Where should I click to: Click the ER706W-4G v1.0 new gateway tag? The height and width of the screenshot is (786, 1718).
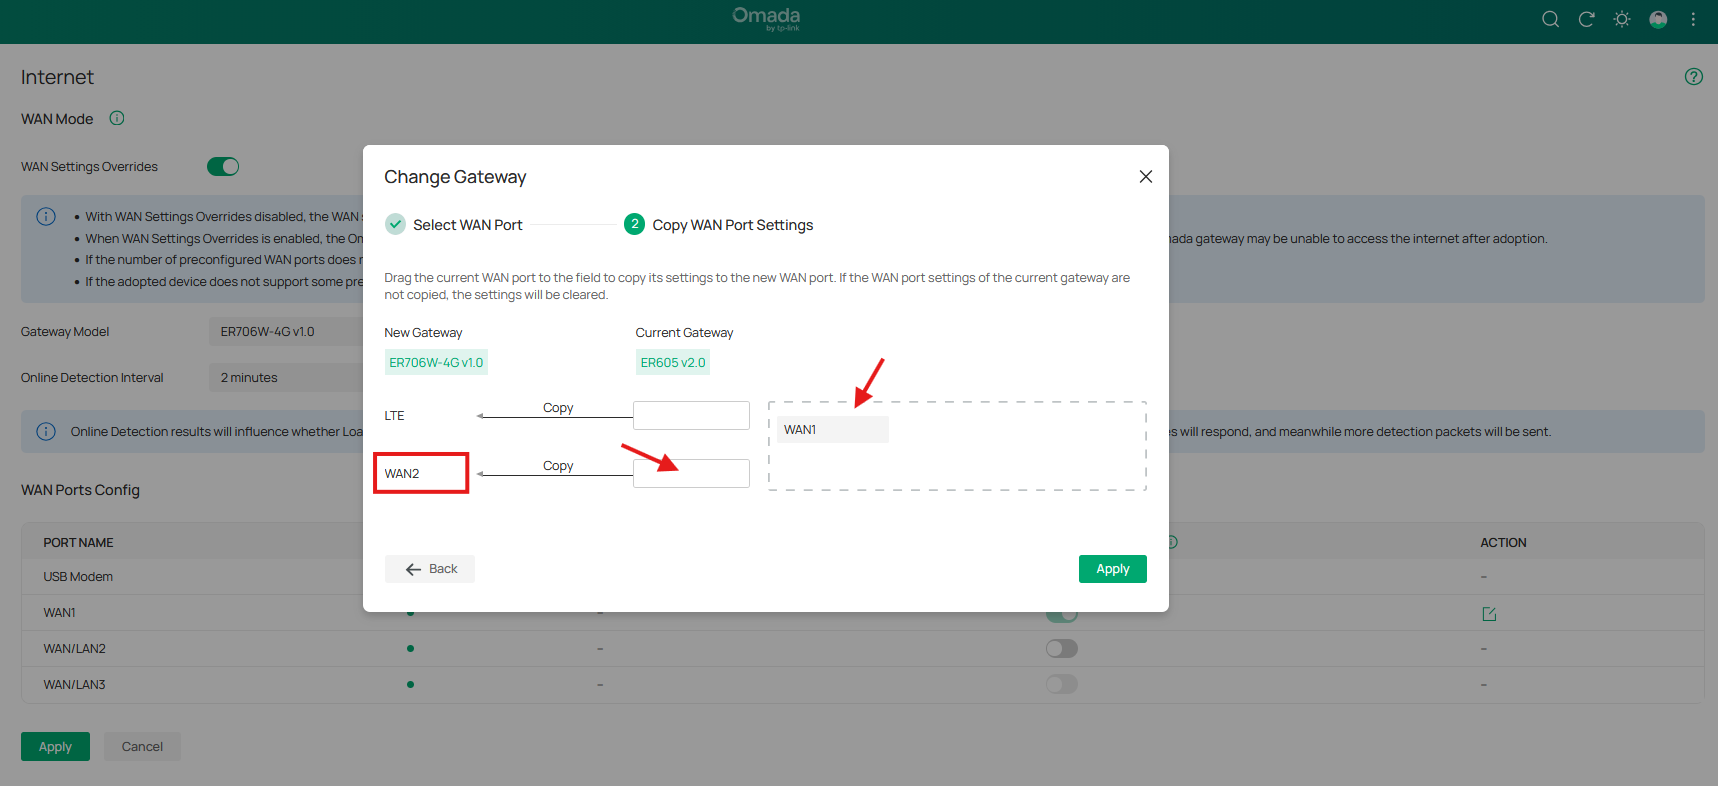(x=436, y=362)
